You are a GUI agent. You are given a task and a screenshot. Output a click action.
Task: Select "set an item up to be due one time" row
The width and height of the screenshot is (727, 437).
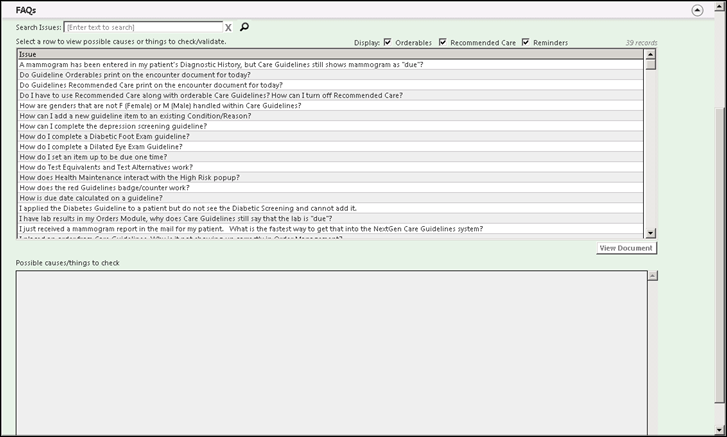coord(331,157)
